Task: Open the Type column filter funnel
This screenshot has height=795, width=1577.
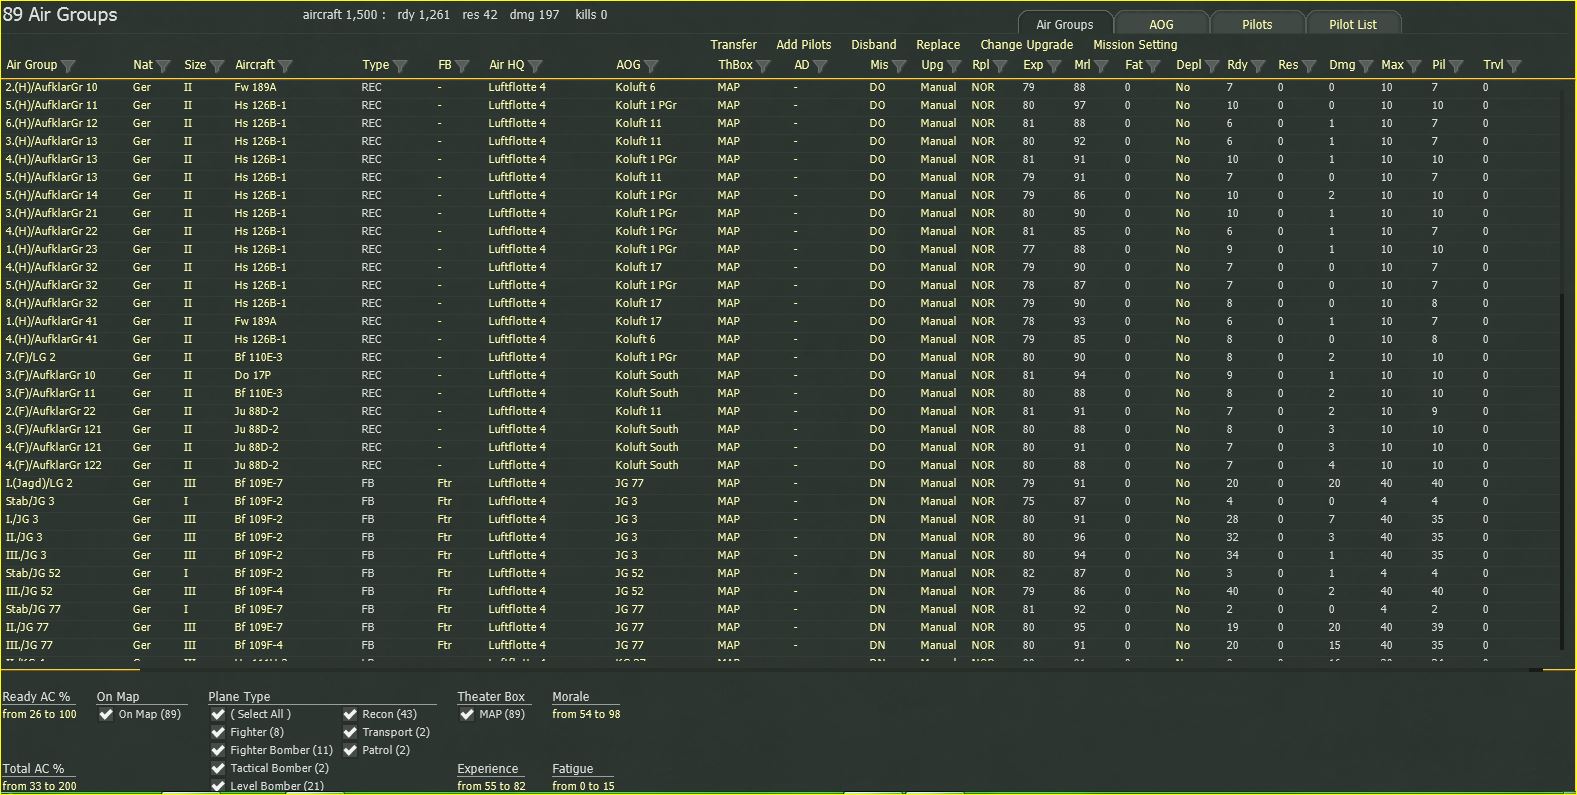Action: click(x=400, y=66)
